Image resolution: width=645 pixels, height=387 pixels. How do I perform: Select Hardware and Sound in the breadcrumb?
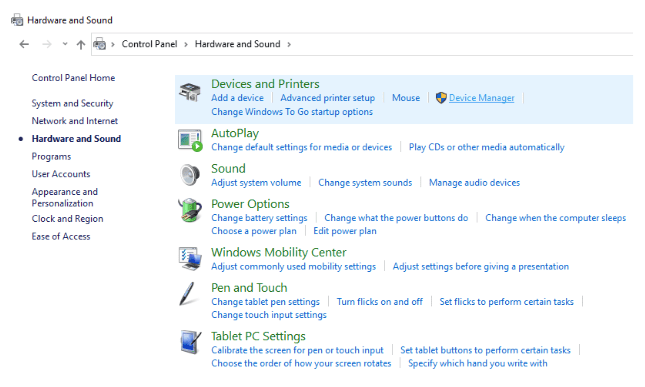pyautogui.click(x=237, y=44)
